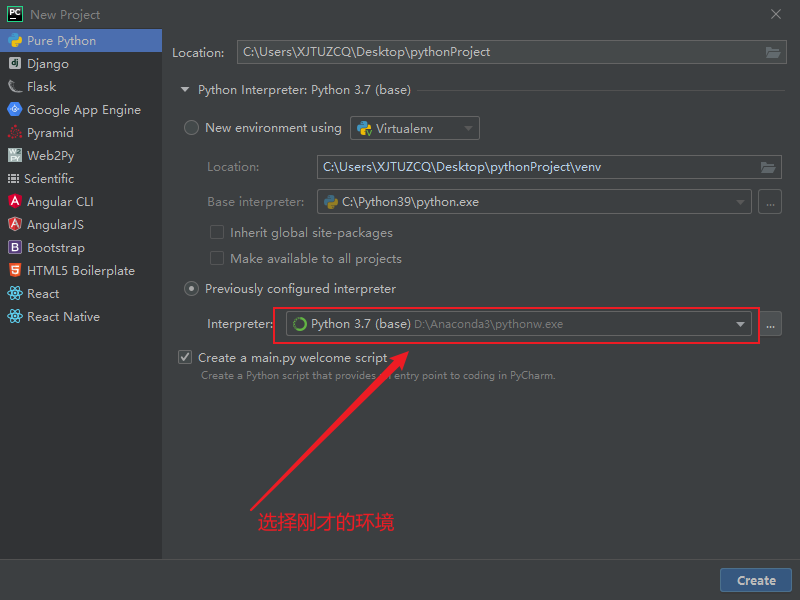Select the Bootstrap project type
Image resolution: width=800 pixels, height=600 pixels.
pyautogui.click(x=81, y=247)
